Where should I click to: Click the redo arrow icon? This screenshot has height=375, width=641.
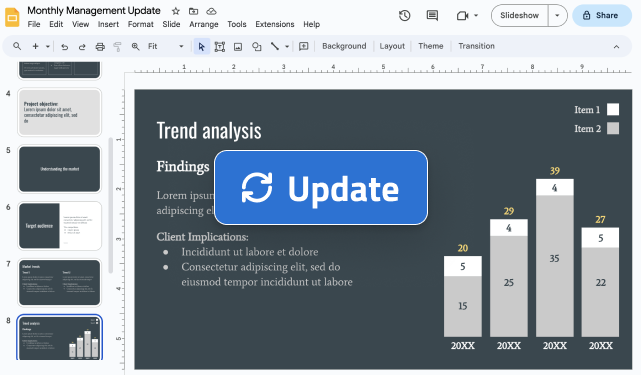(x=82, y=47)
